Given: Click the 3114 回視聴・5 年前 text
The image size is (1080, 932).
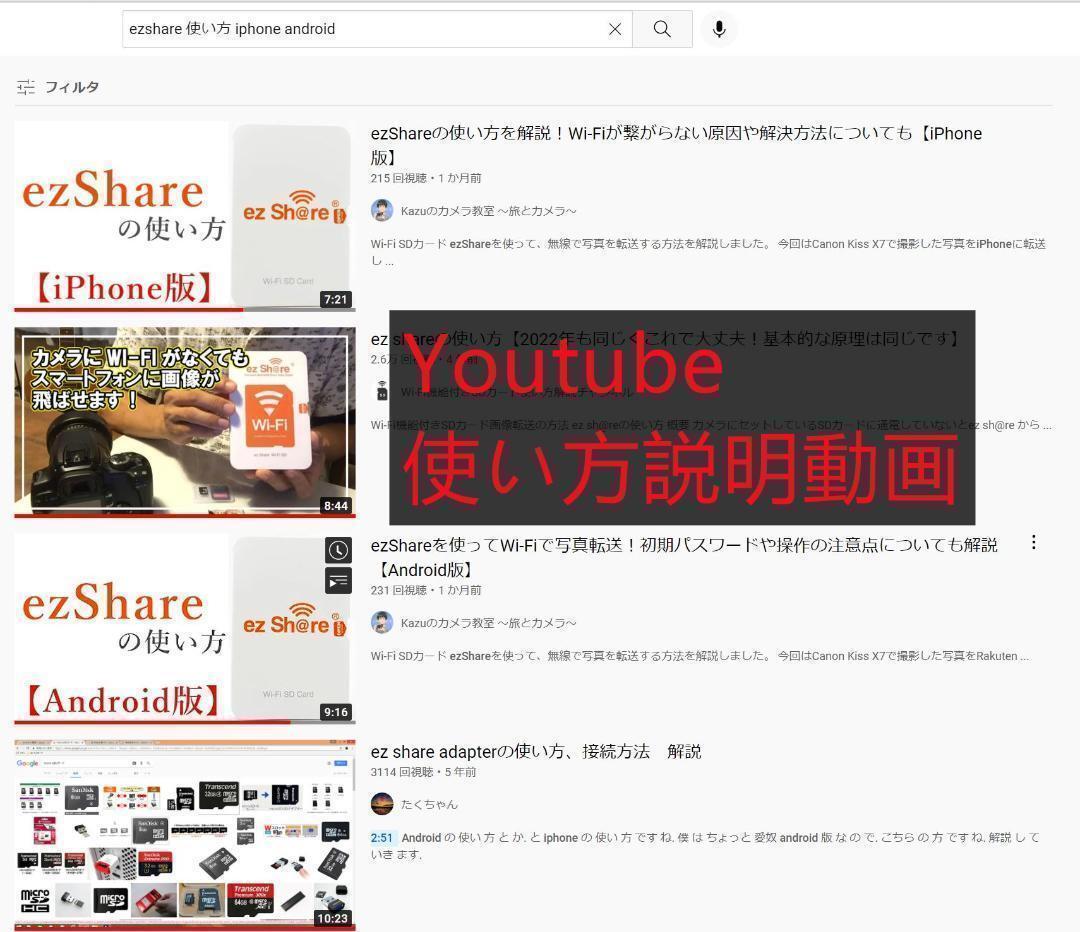Looking at the screenshot, I should click(423, 772).
